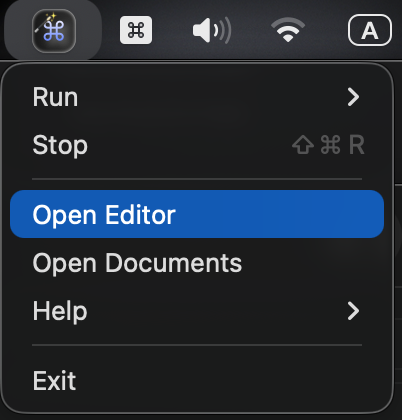Viewport: 402px width, 420px height.
Task: Click the command glyph in Stop's shortcut
Action: 331,145
